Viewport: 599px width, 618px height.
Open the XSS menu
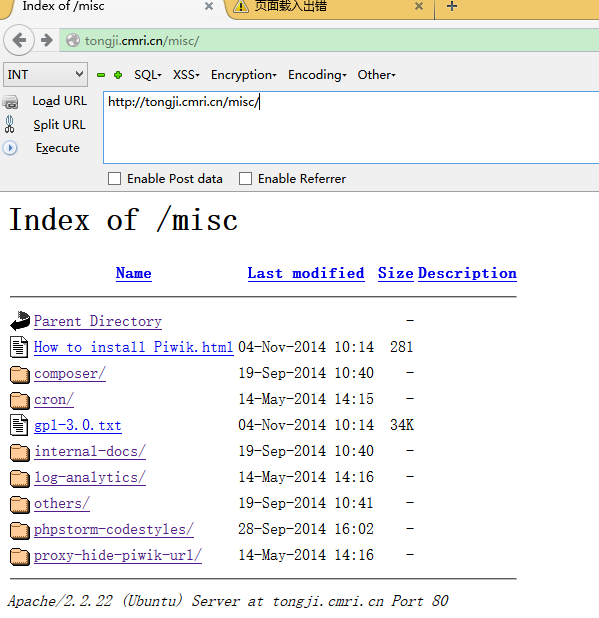pyautogui.click(x=186, y=74)
